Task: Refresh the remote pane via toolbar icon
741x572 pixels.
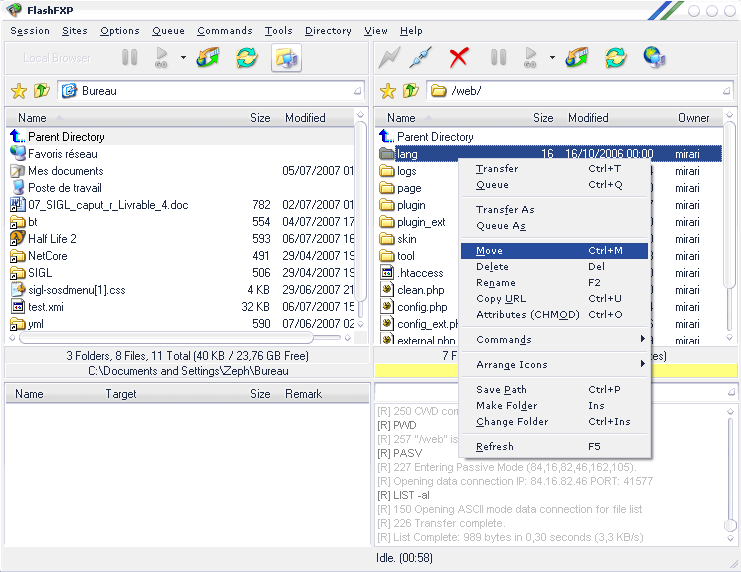Action: click(616, 58)
